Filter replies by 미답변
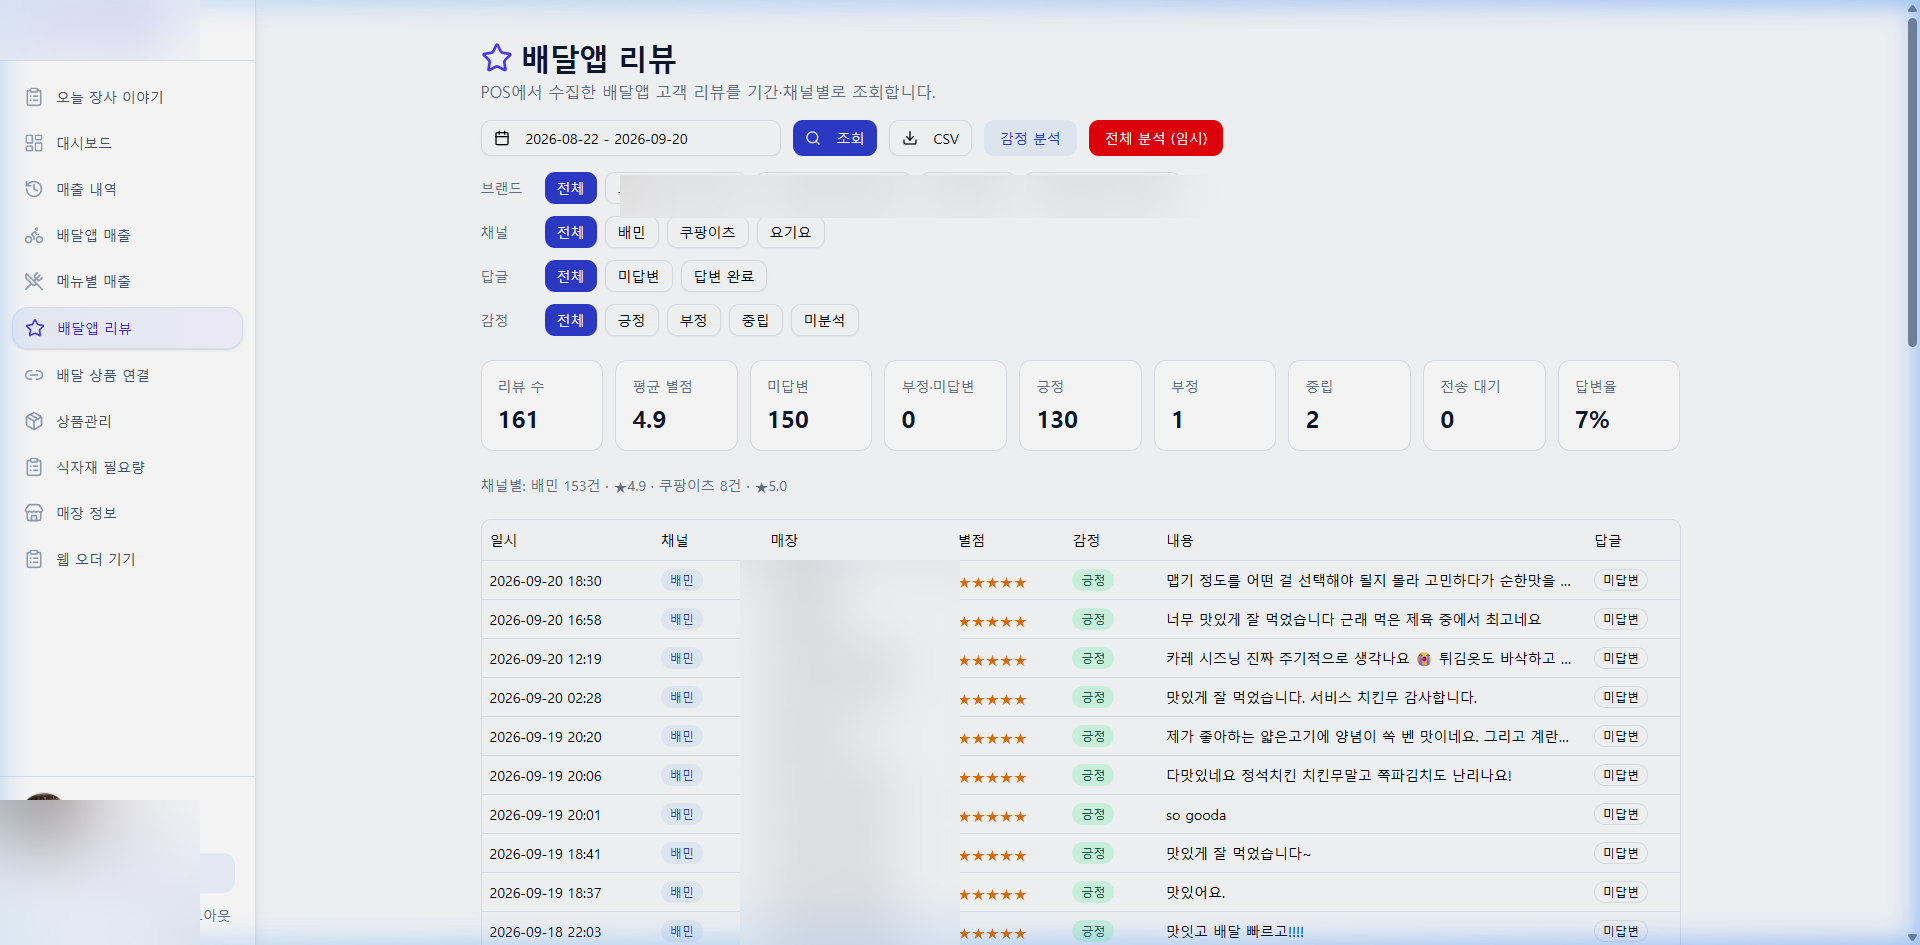Image resolution: width=1920 pixels, height=945 pixels. point(638,276)
